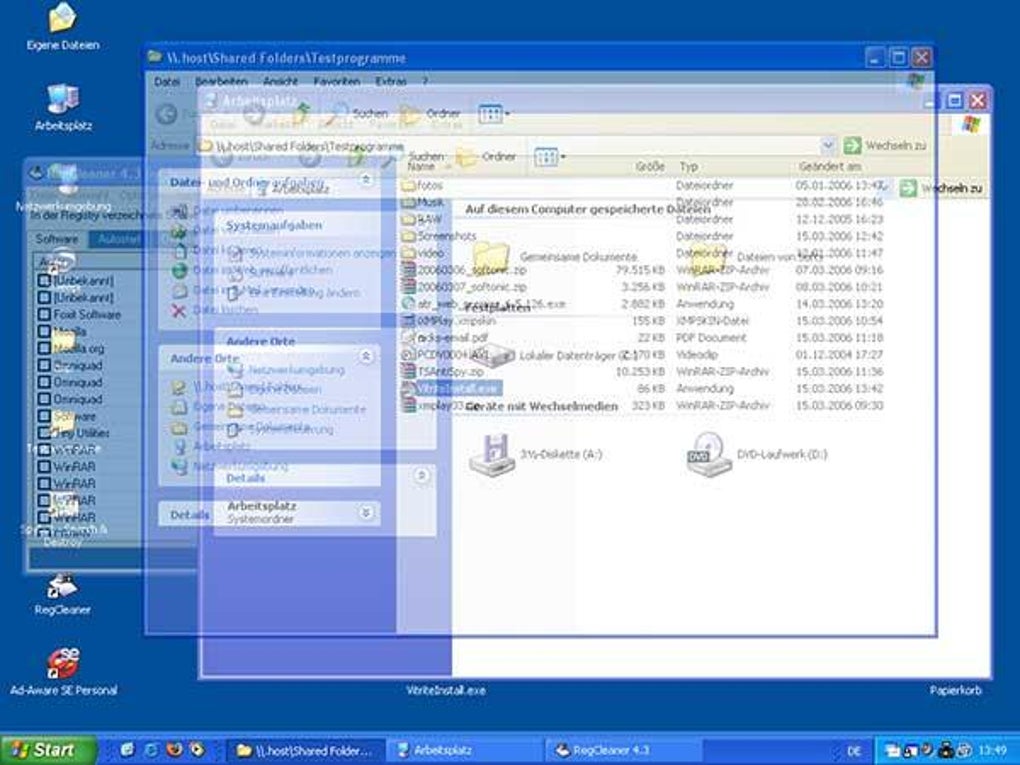Select the RAW folder row

422,219
